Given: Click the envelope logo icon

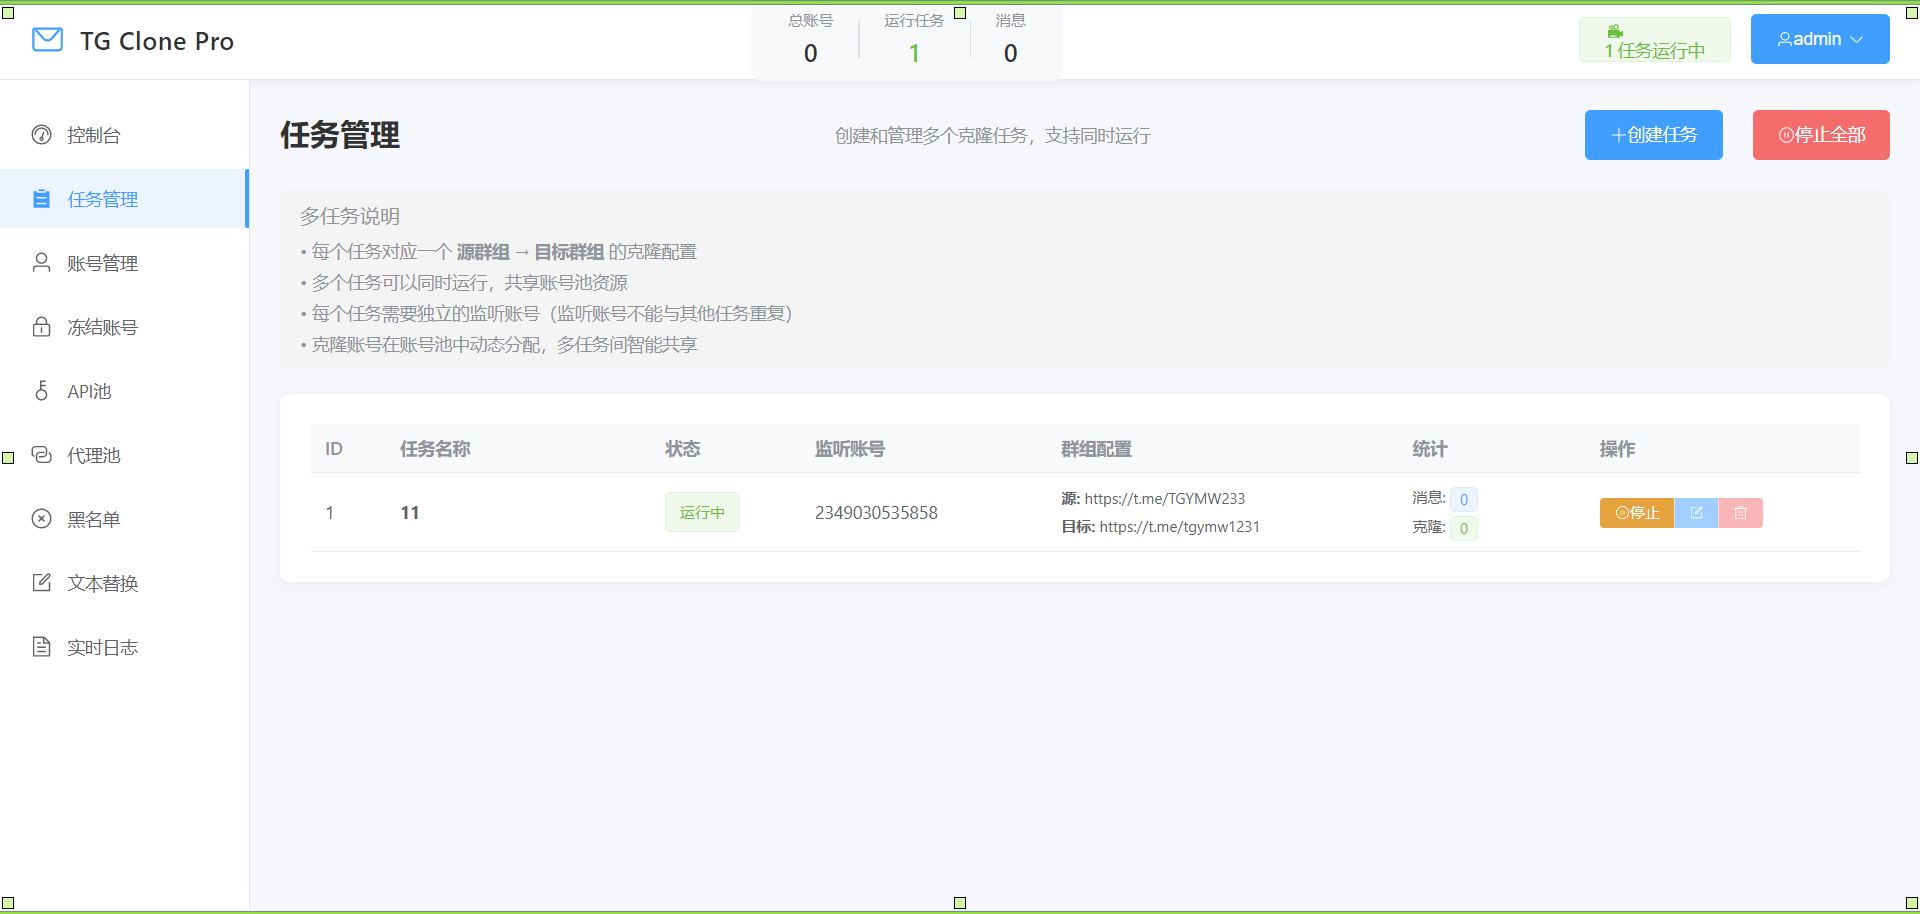Looking at the screenshot, I should click(47, 40).
